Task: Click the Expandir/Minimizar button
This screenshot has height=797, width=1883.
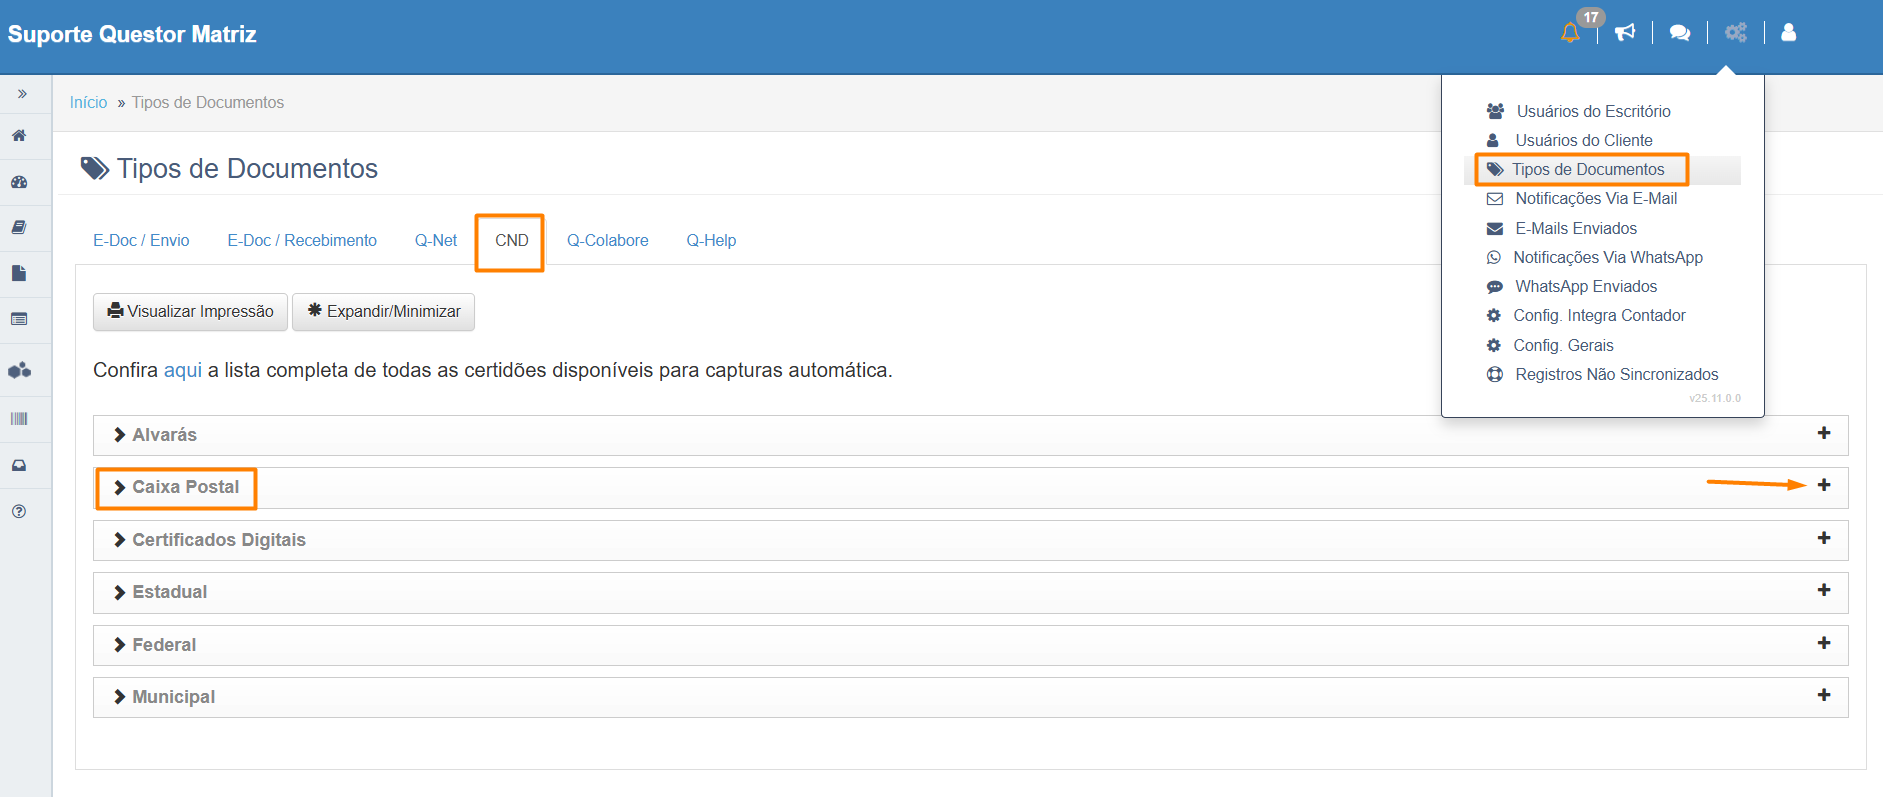Action: click(383, 312)
